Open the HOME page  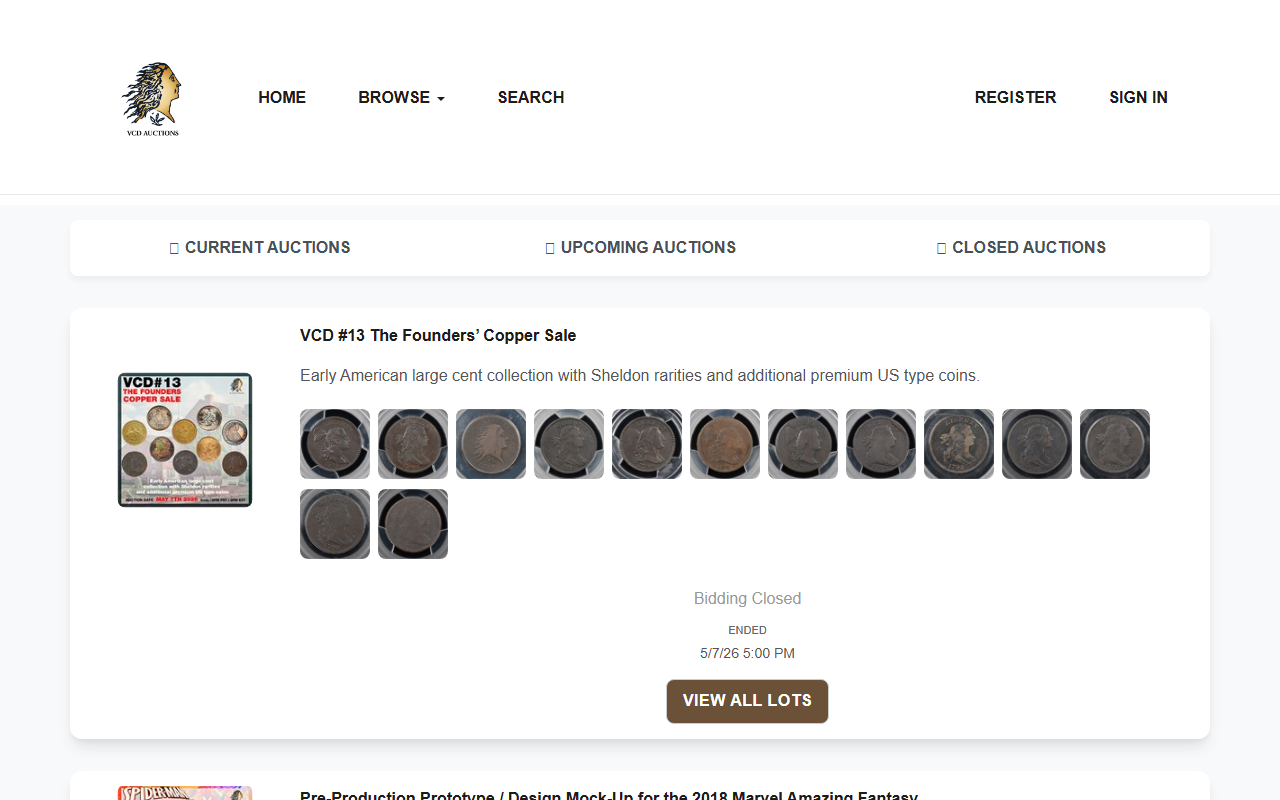(x=282, y=97)
